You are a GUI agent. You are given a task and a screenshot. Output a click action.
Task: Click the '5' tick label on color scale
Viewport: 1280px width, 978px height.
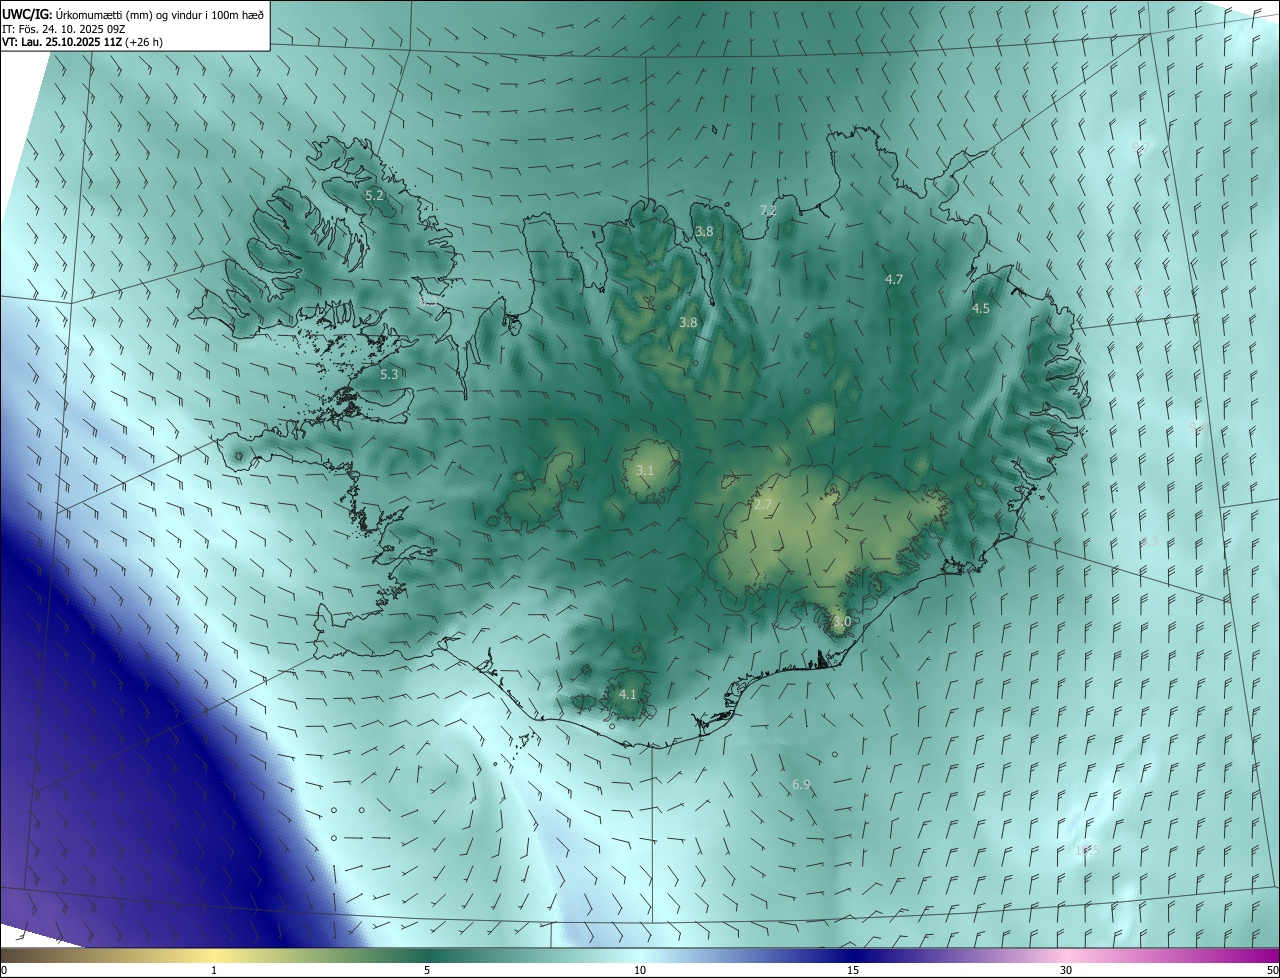click(x=427, y=971)
